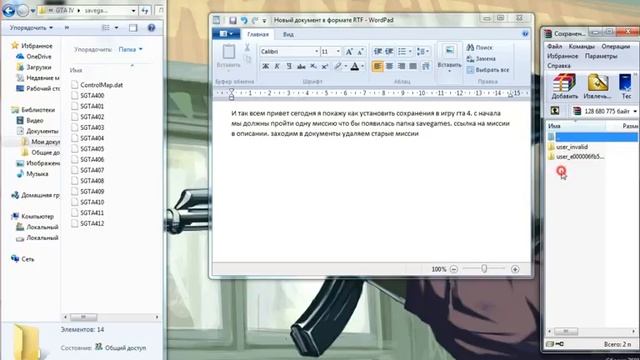Viewport: 640px width, 360px height.
Task: Click the increase indent icon in WordPad
Action: click(x=389, y=51)
